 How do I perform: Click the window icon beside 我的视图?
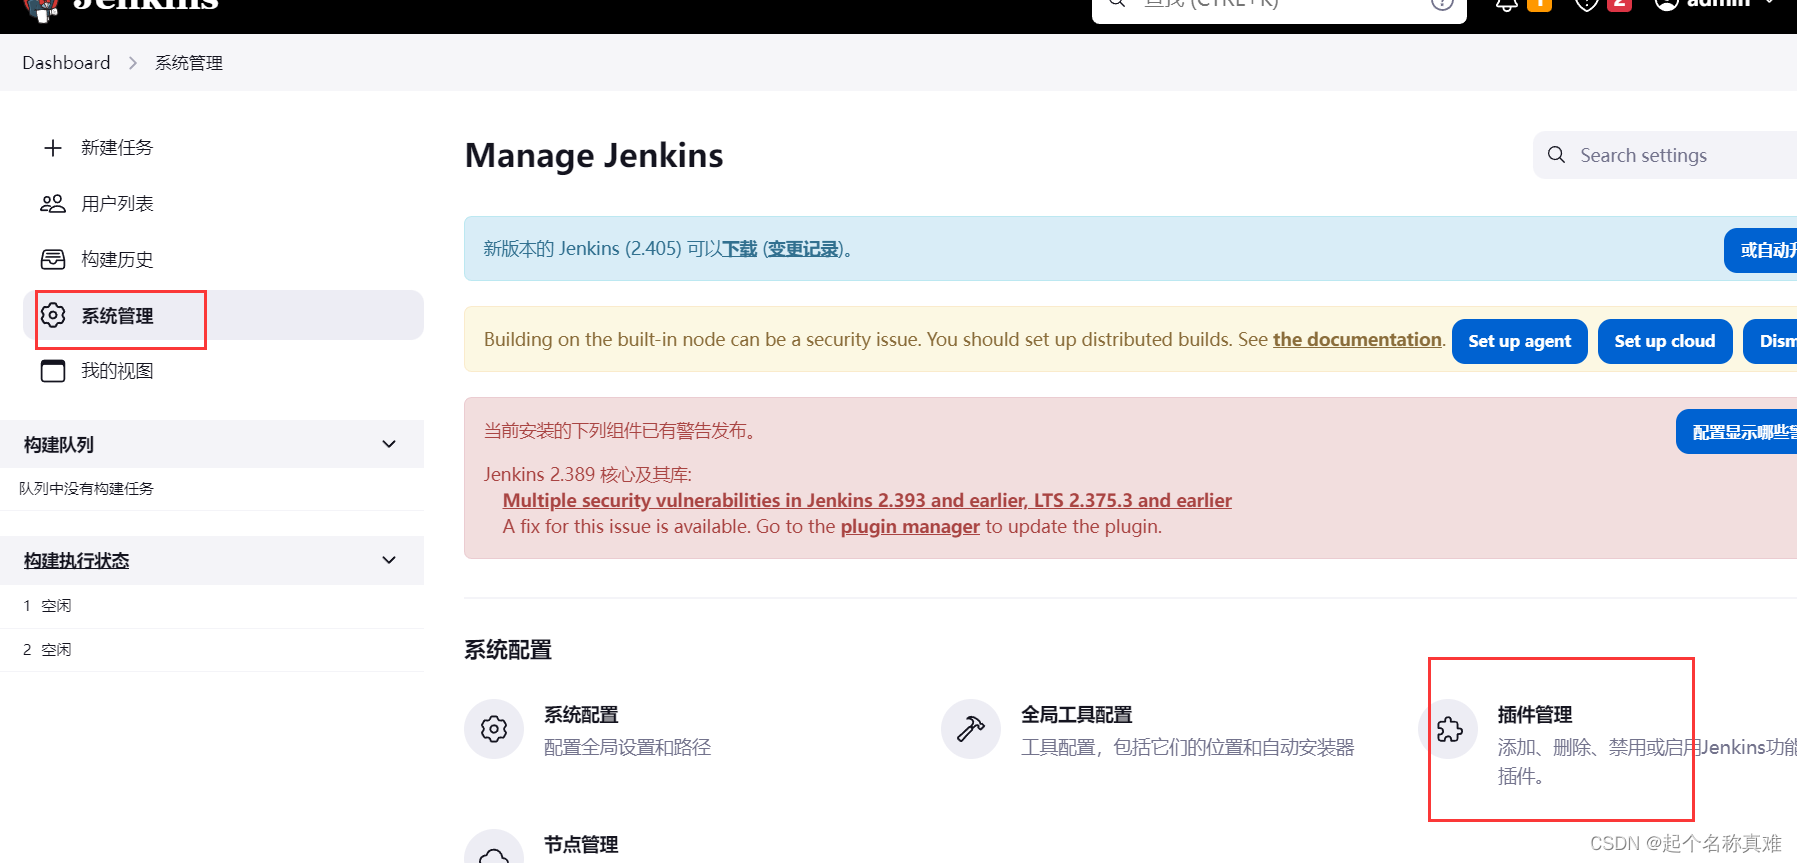click(x=53, y=371)
